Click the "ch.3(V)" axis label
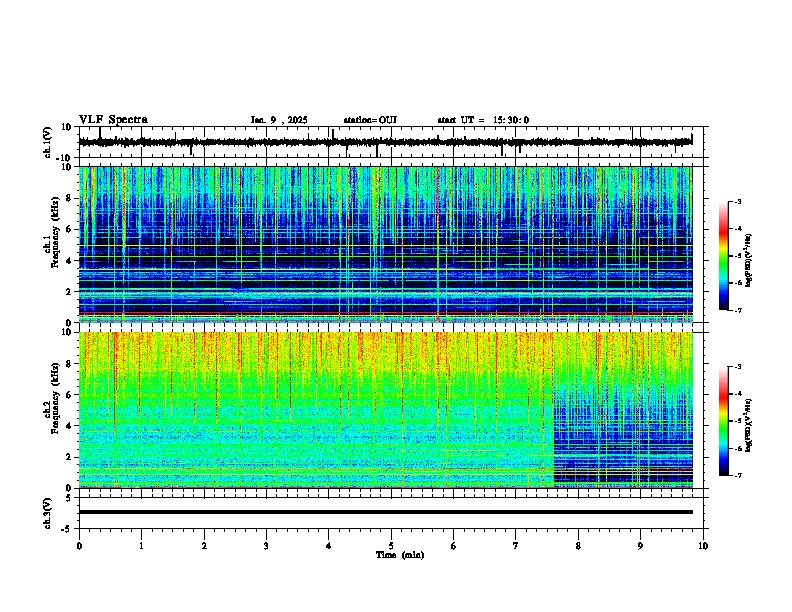The image size is (792, 612). coord(48,513)
